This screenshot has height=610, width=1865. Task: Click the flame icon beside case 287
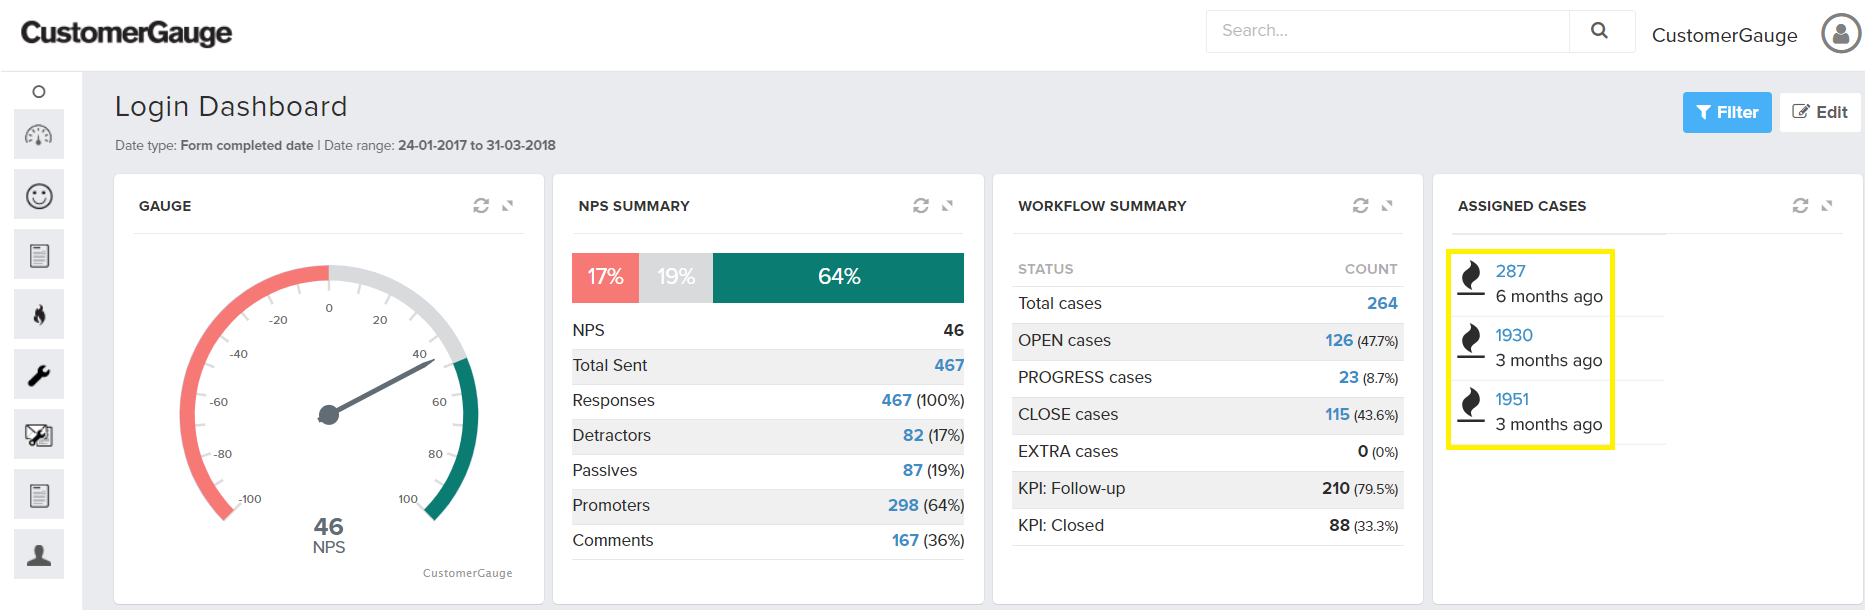click(x=1471, y=278)
